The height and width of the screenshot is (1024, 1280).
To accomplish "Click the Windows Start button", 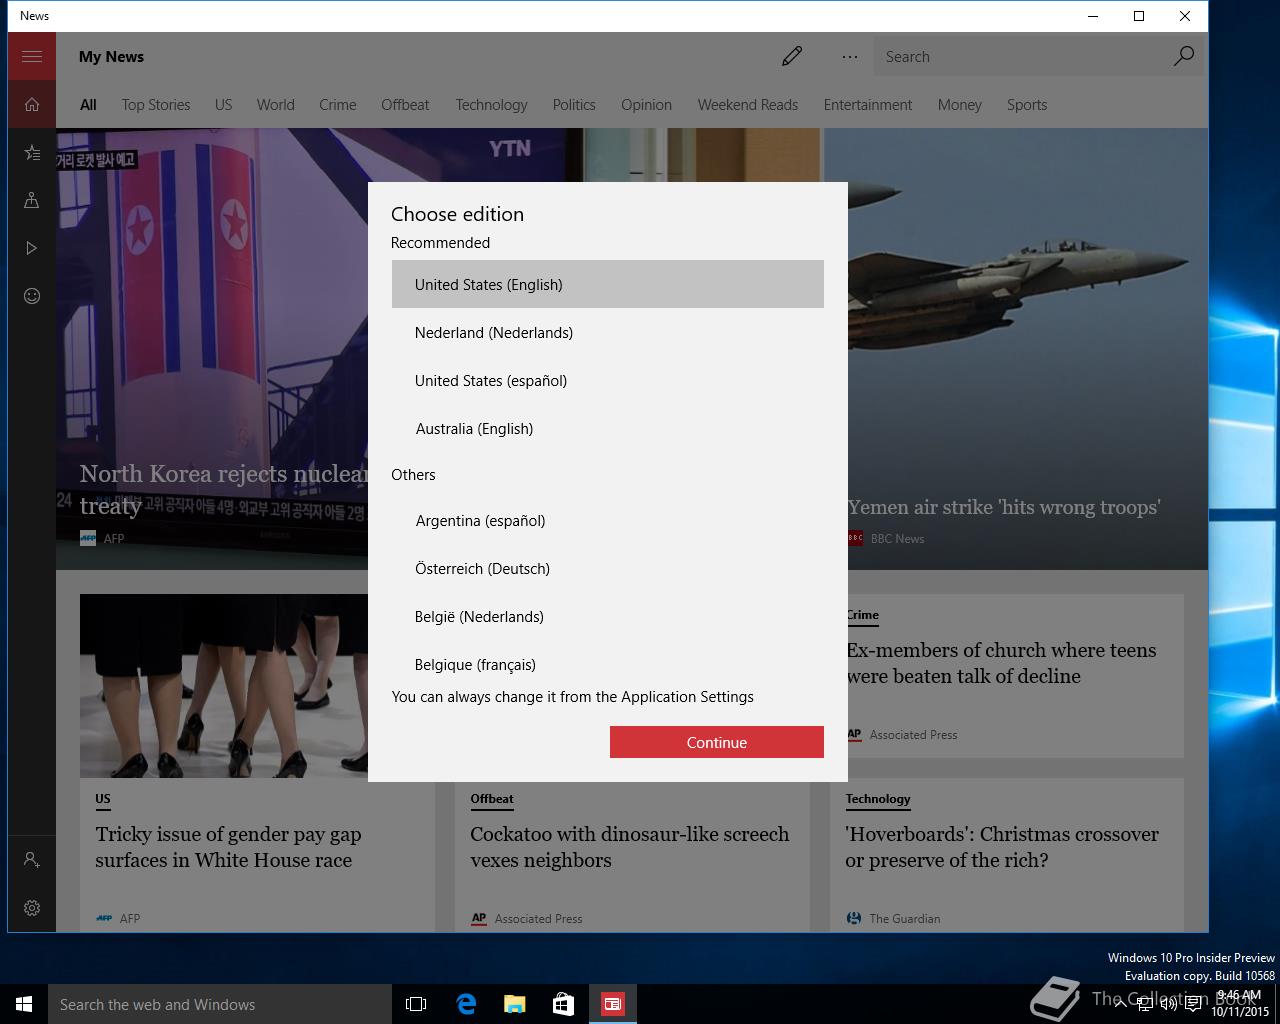I will [x=24, y=1004].
